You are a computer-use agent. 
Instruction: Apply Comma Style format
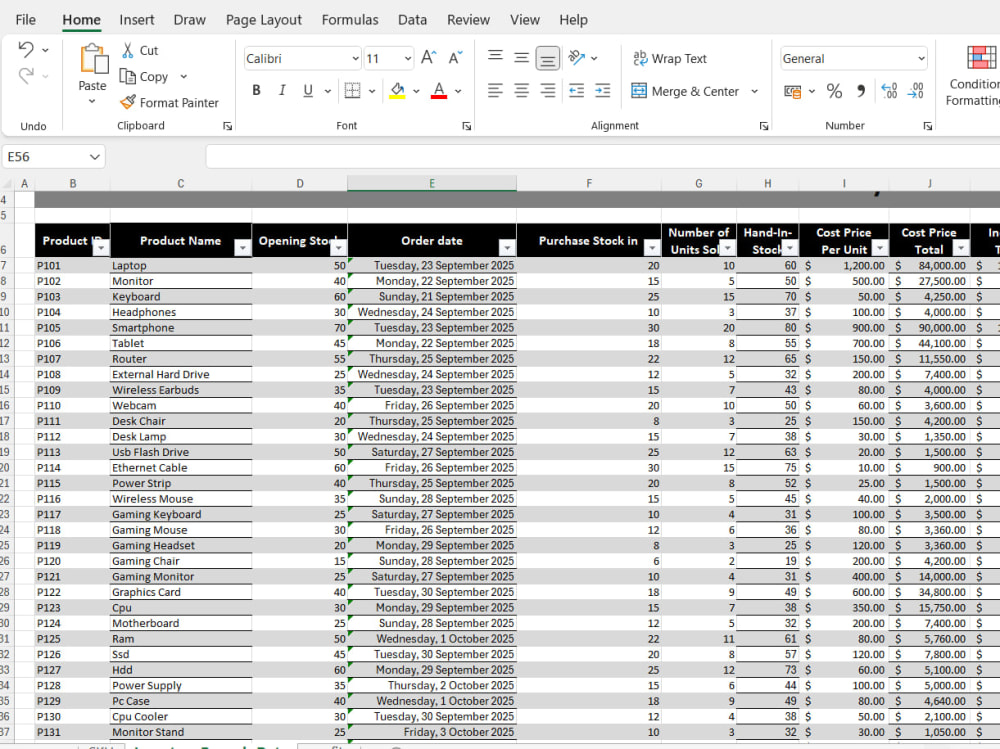861,91
